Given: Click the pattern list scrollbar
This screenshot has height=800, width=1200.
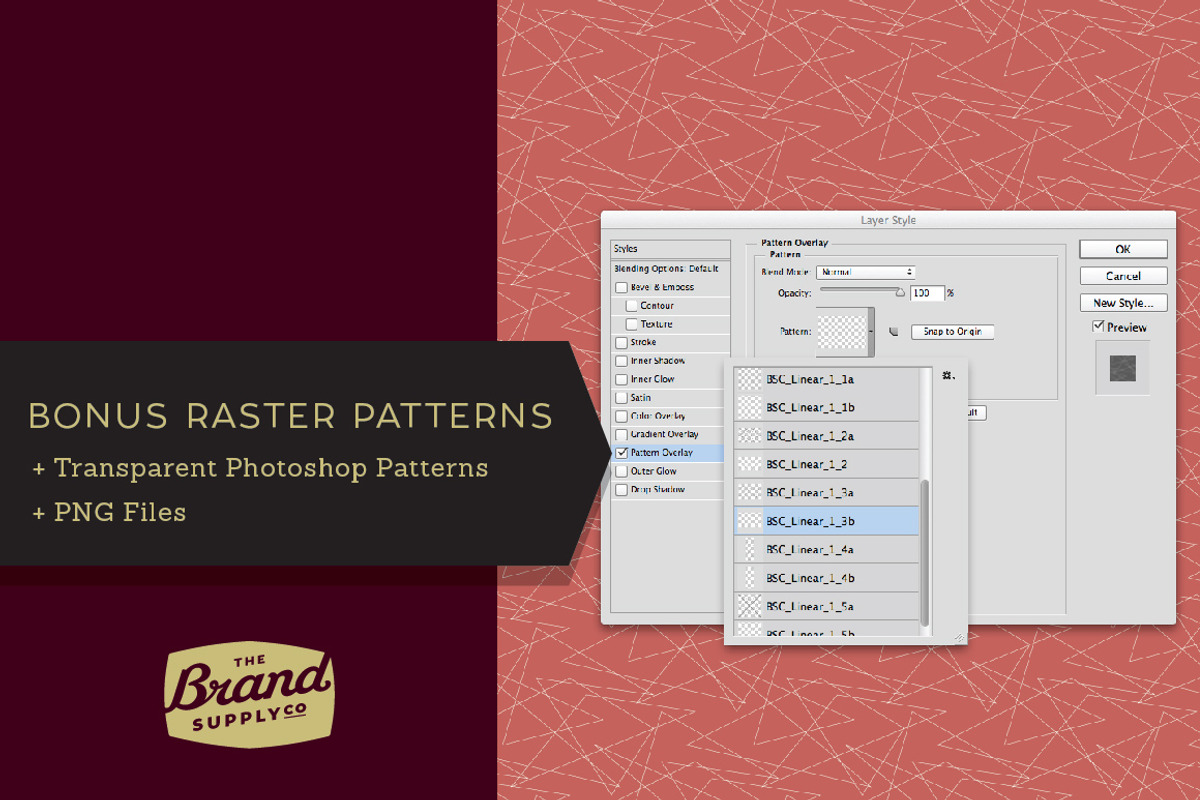Looking at the screenshot, I should [x=925, y=552].
